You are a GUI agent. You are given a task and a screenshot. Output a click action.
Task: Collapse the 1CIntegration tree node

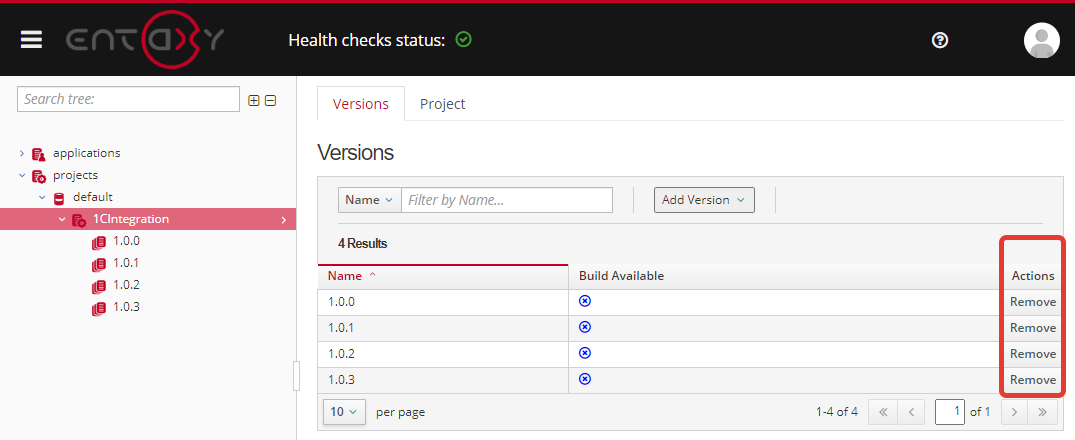pos(62,219)
